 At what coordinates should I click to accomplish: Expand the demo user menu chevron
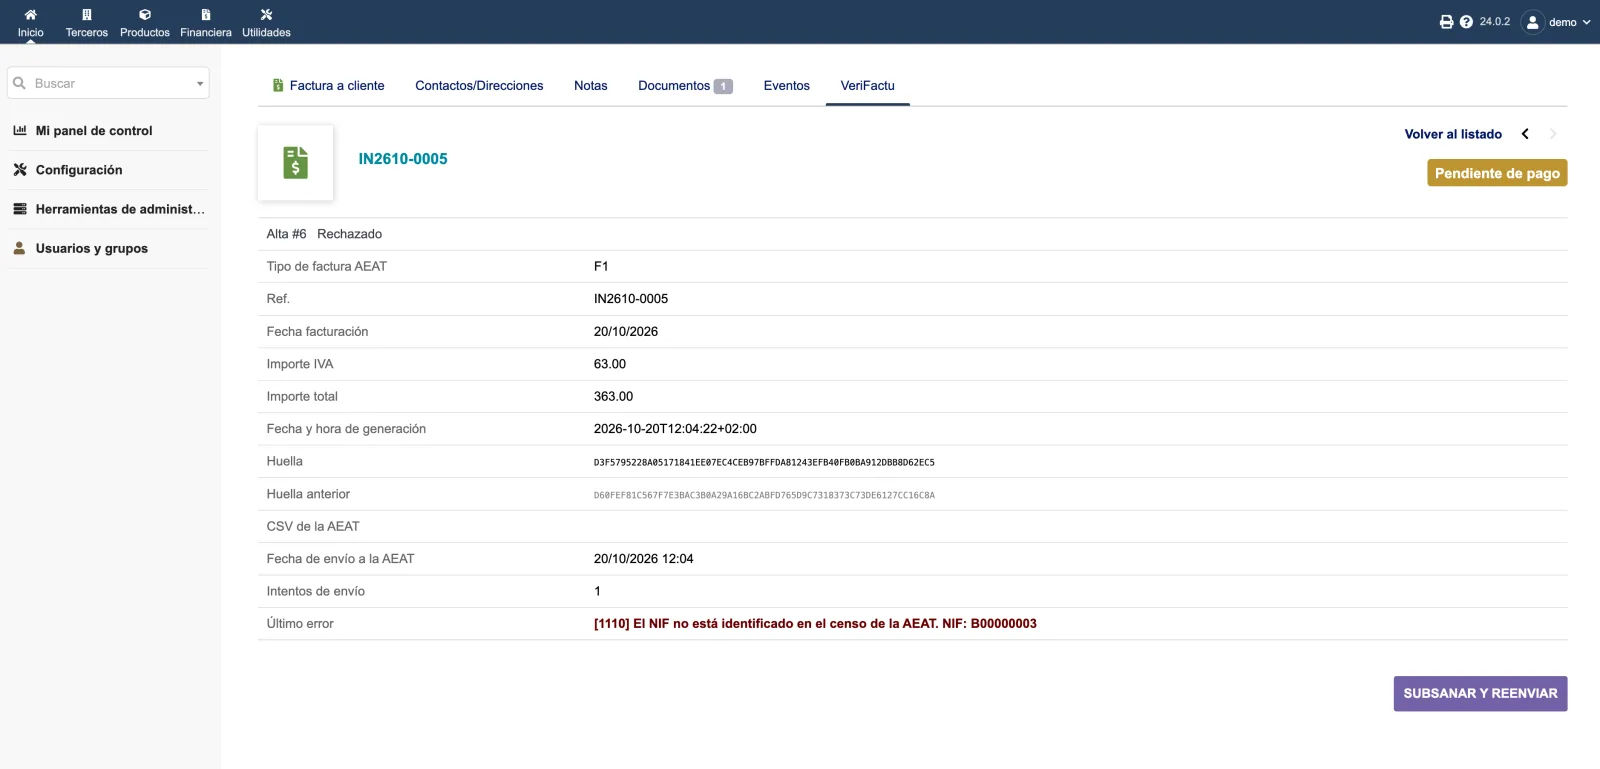pyautogui.click(x=1586, y=22)
